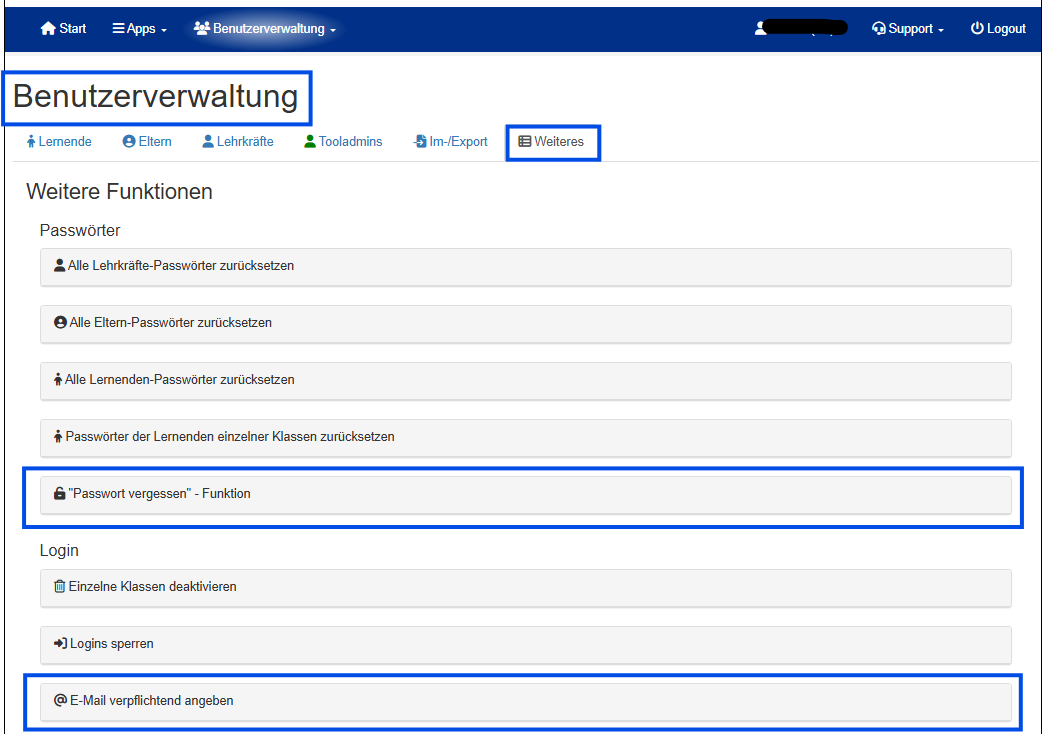
Task: Switch to the Lernende tab
Action: [59, 142]
